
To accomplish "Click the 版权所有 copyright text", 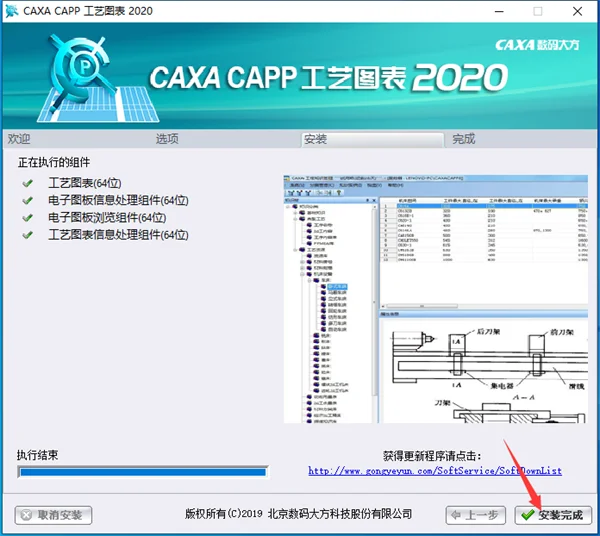I will tap(298, 513).
